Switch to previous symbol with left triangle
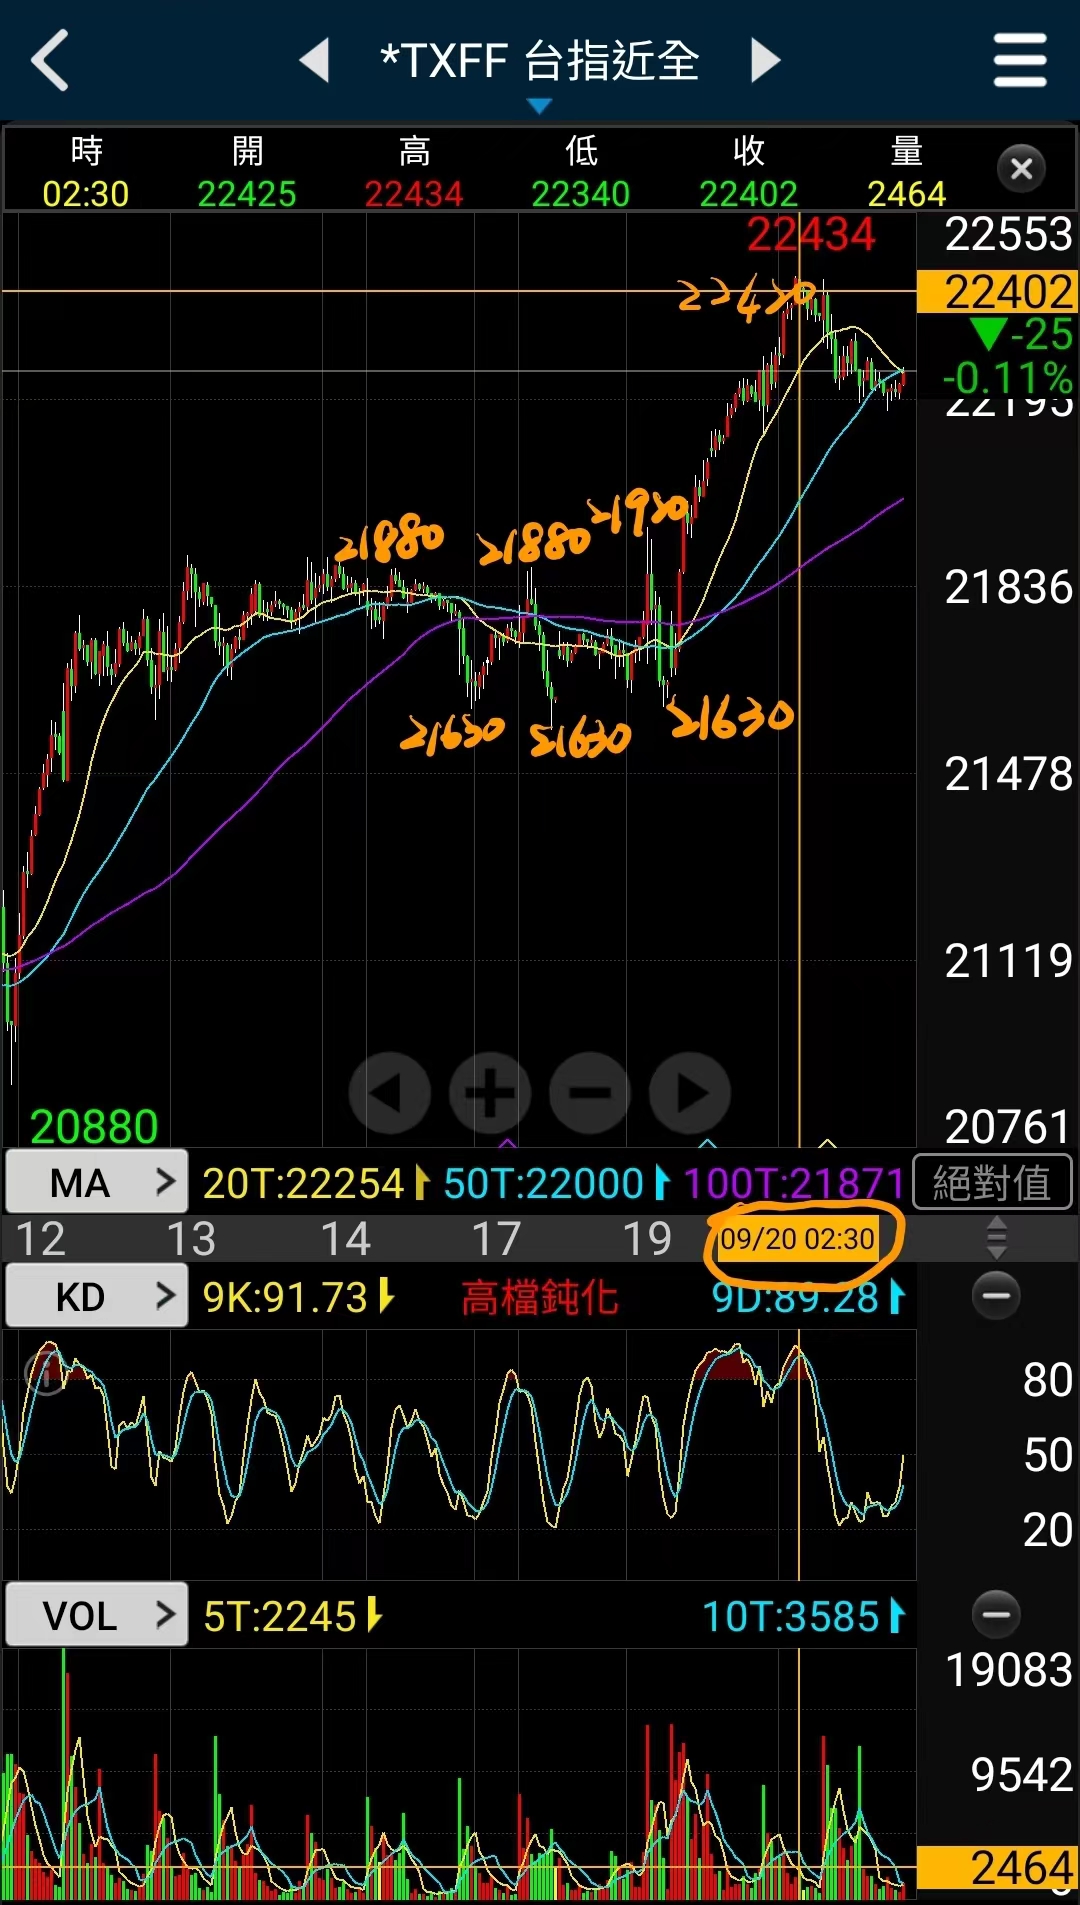 tap(315, 60)
